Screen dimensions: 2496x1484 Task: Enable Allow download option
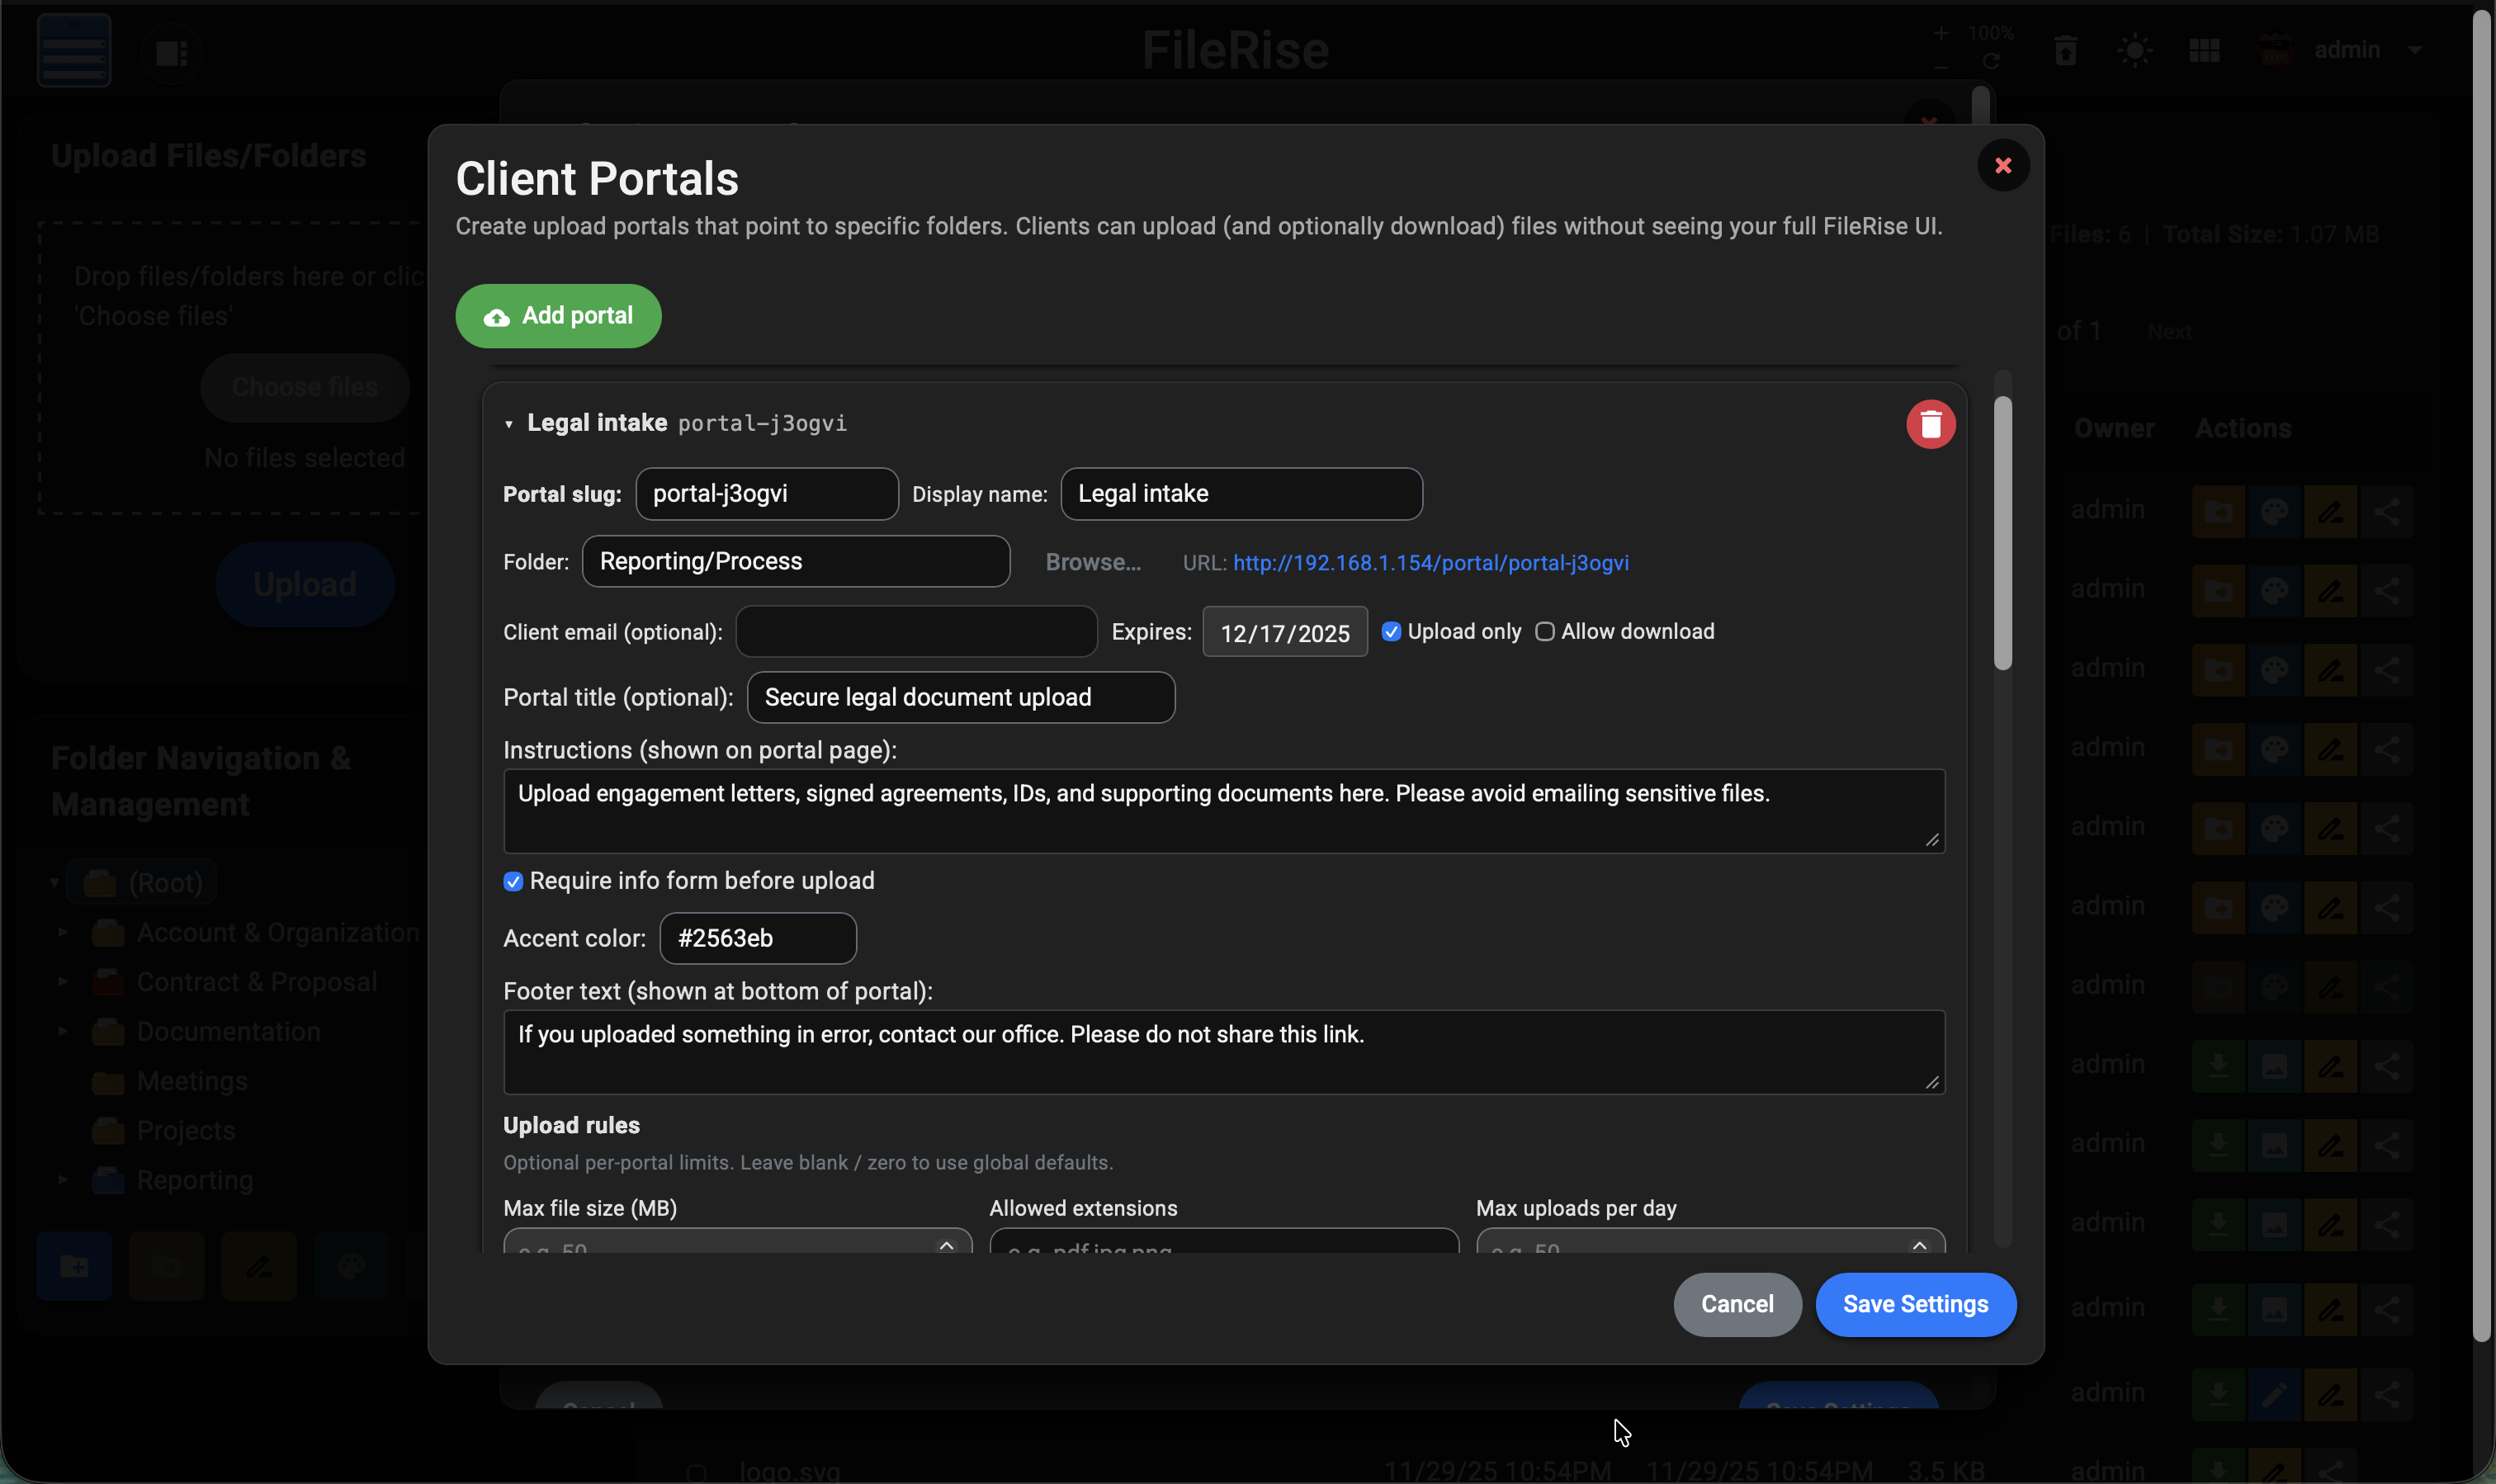[x=1545, y=631]
